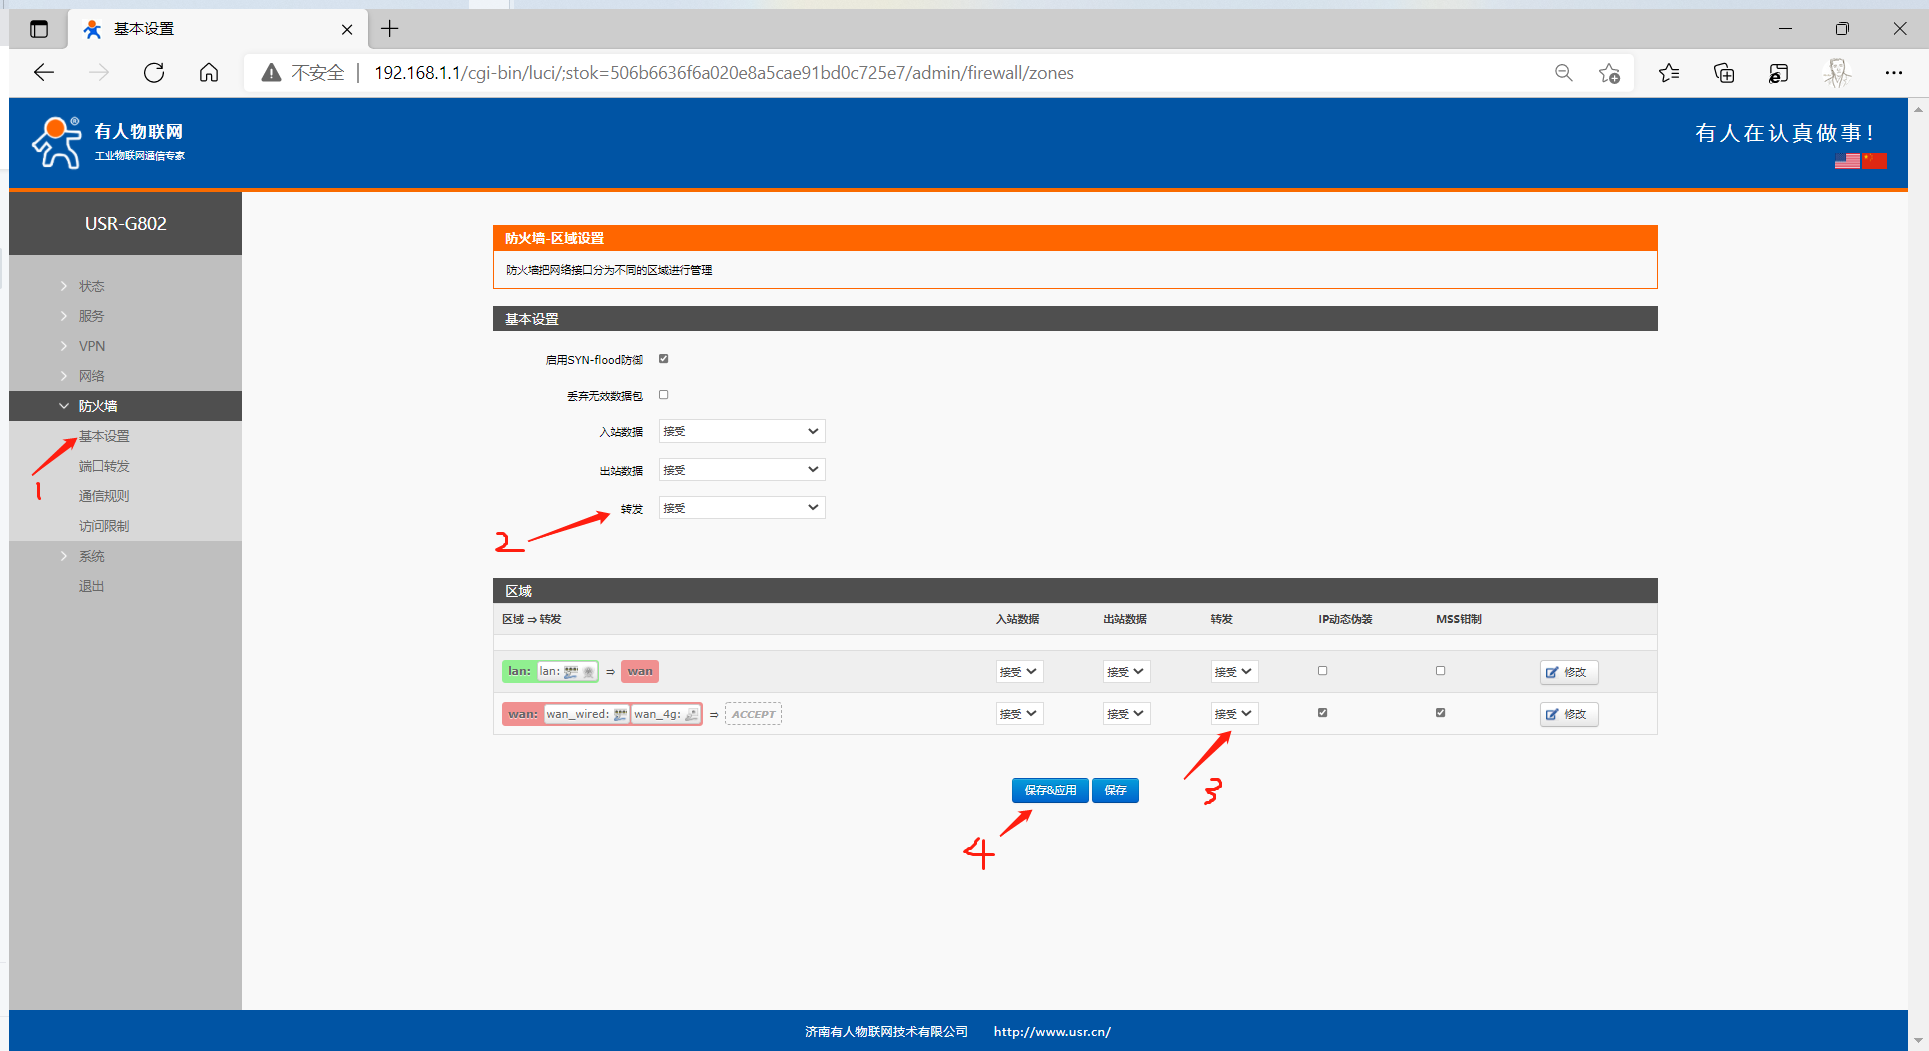Open browser collections icon

click(x=1724, y=73)
